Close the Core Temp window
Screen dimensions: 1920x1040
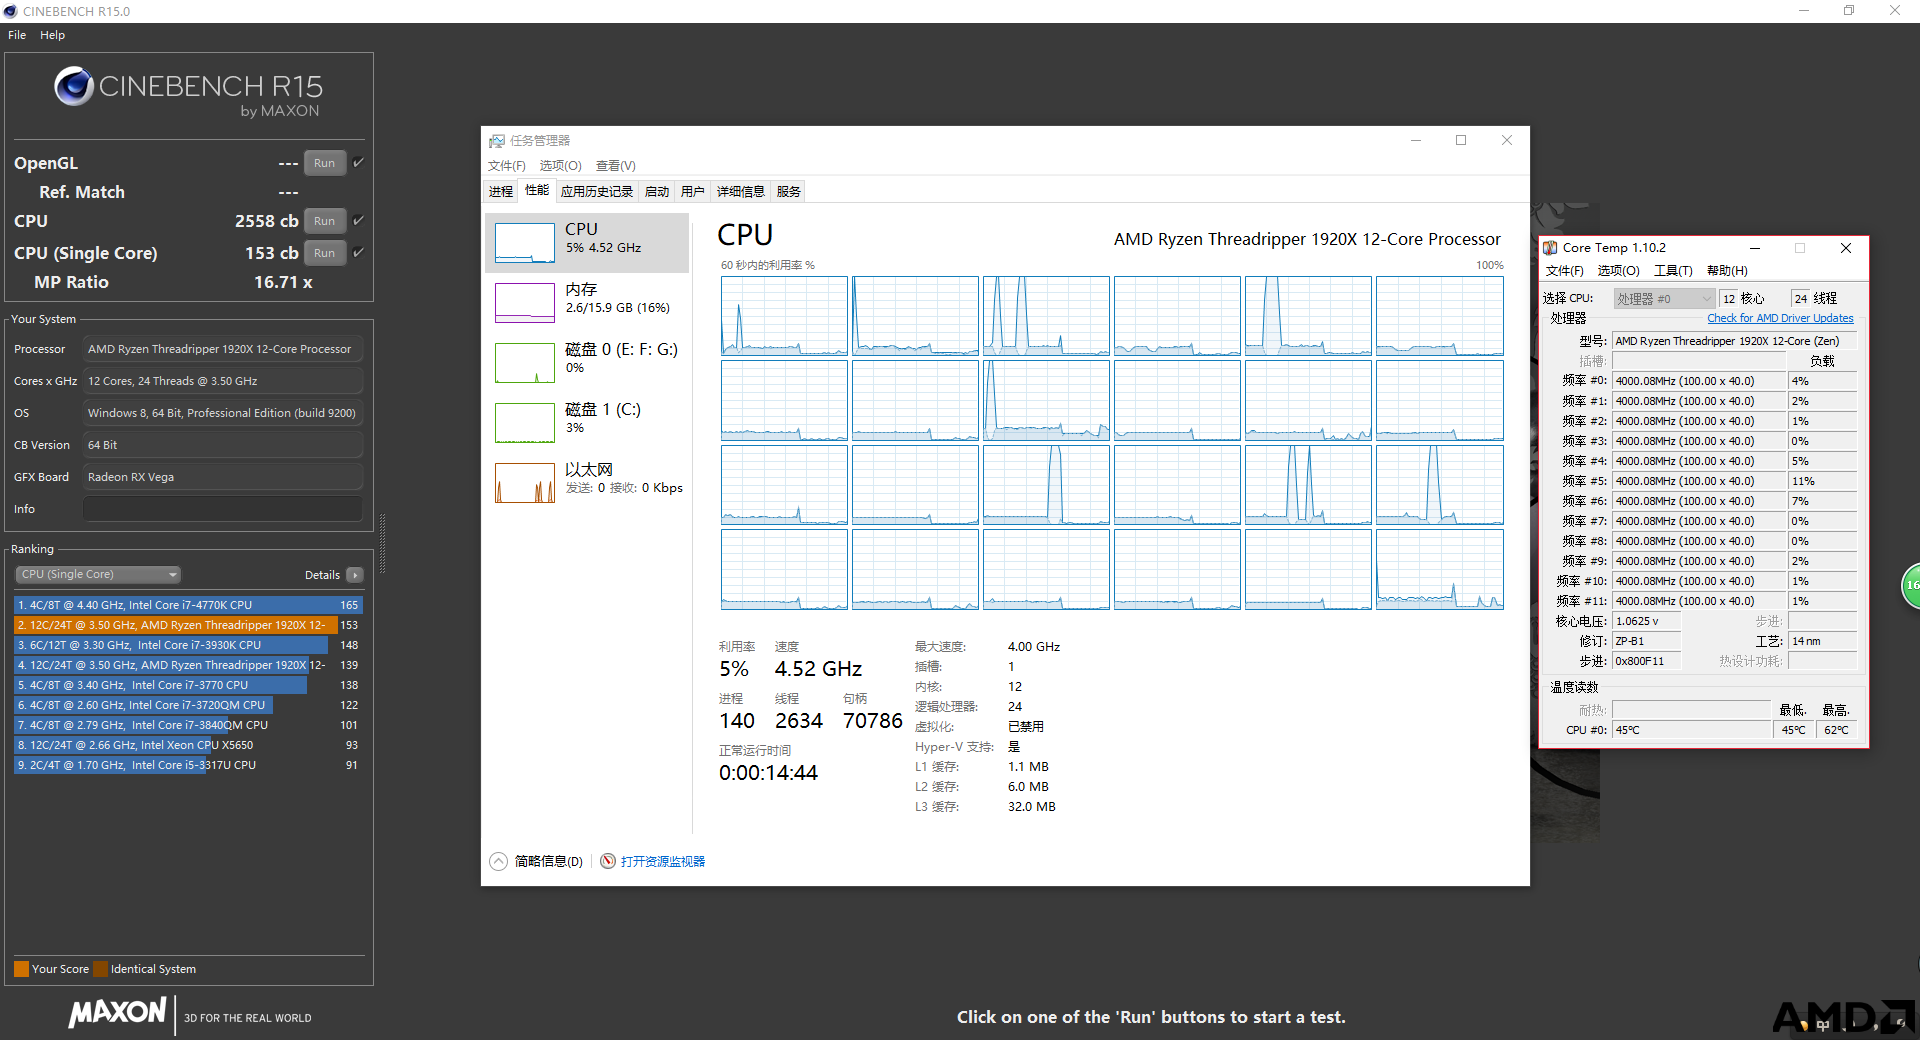(1846, 248)
